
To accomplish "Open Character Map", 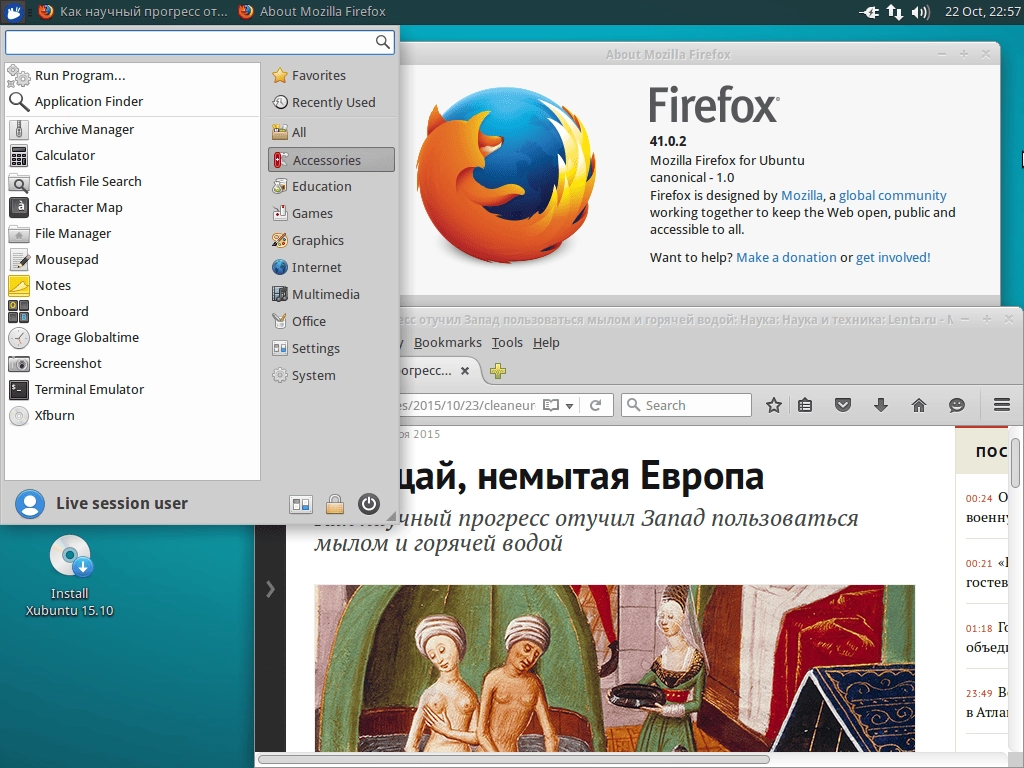I will pos(133,208).
